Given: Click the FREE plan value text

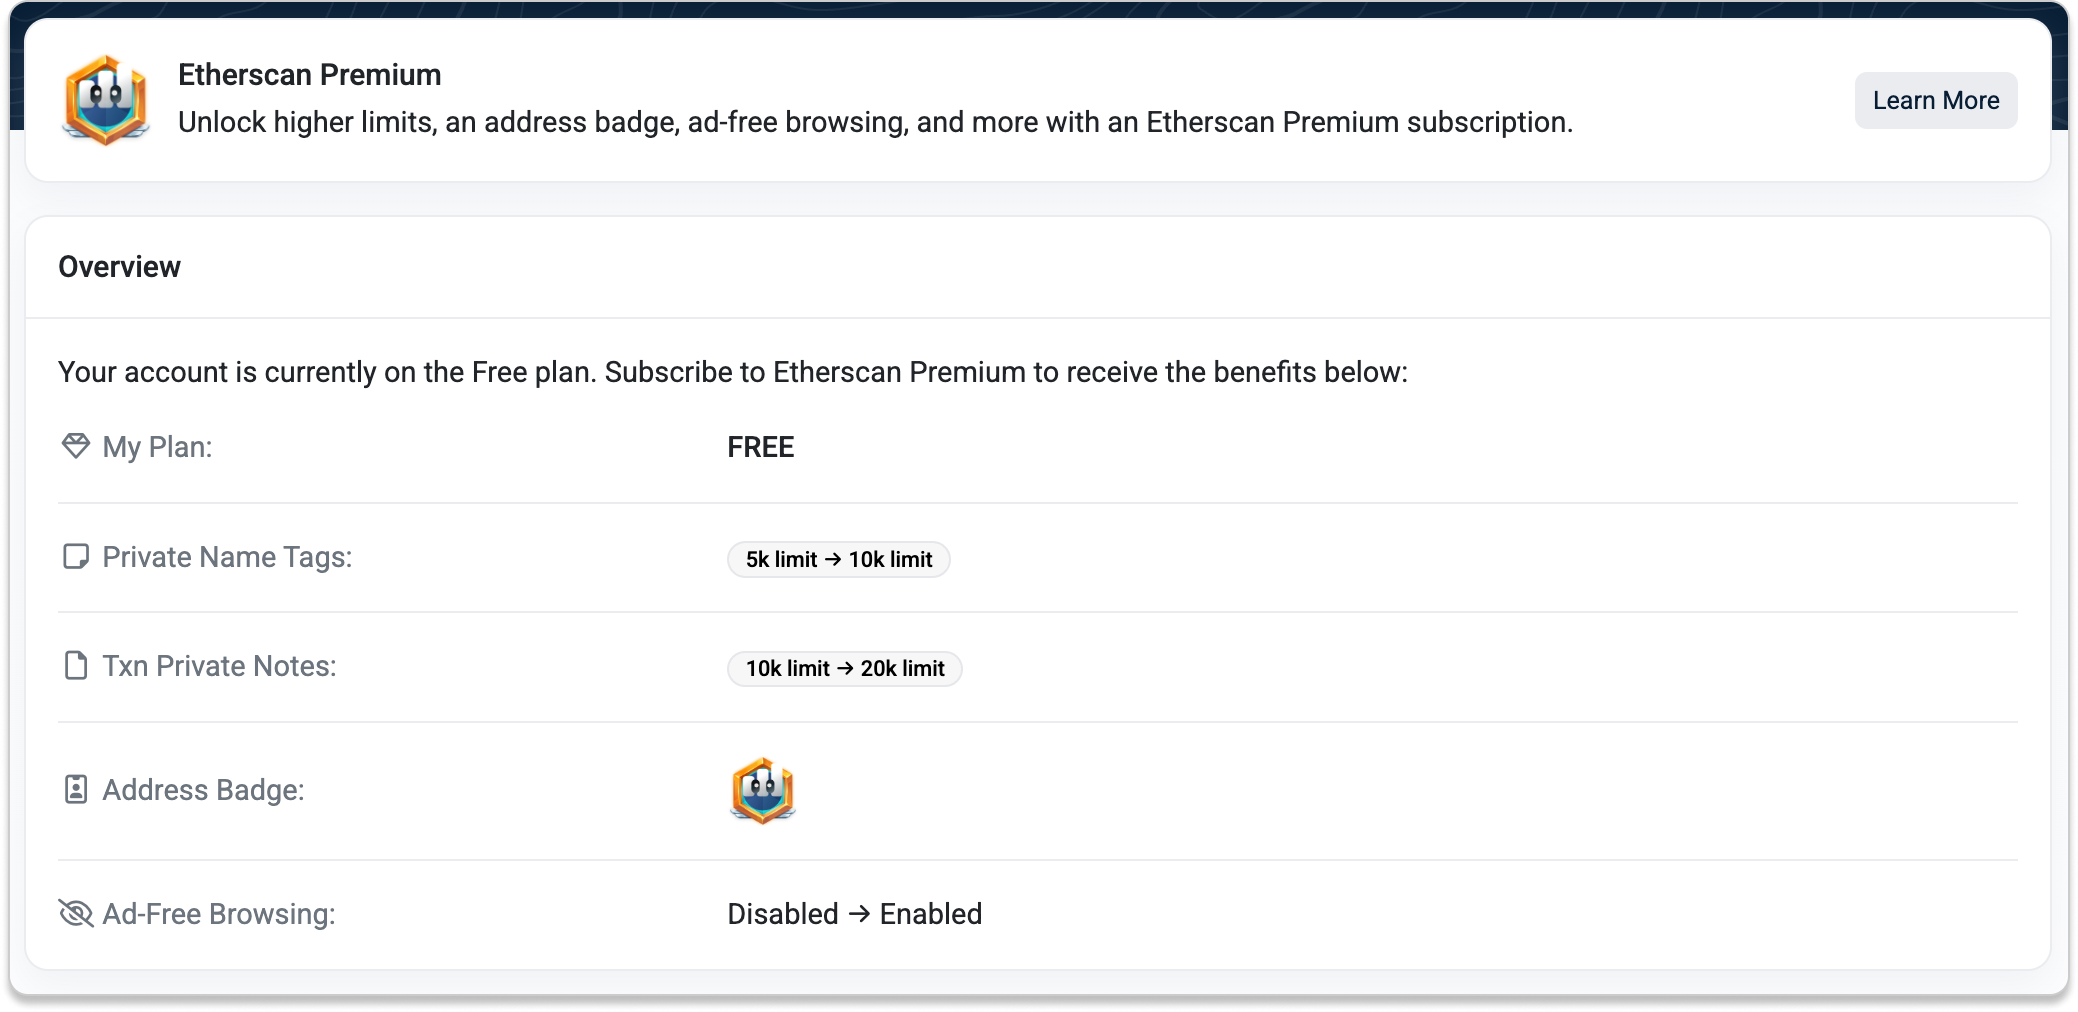Looking at the screenshot, I should pos(760,447).
